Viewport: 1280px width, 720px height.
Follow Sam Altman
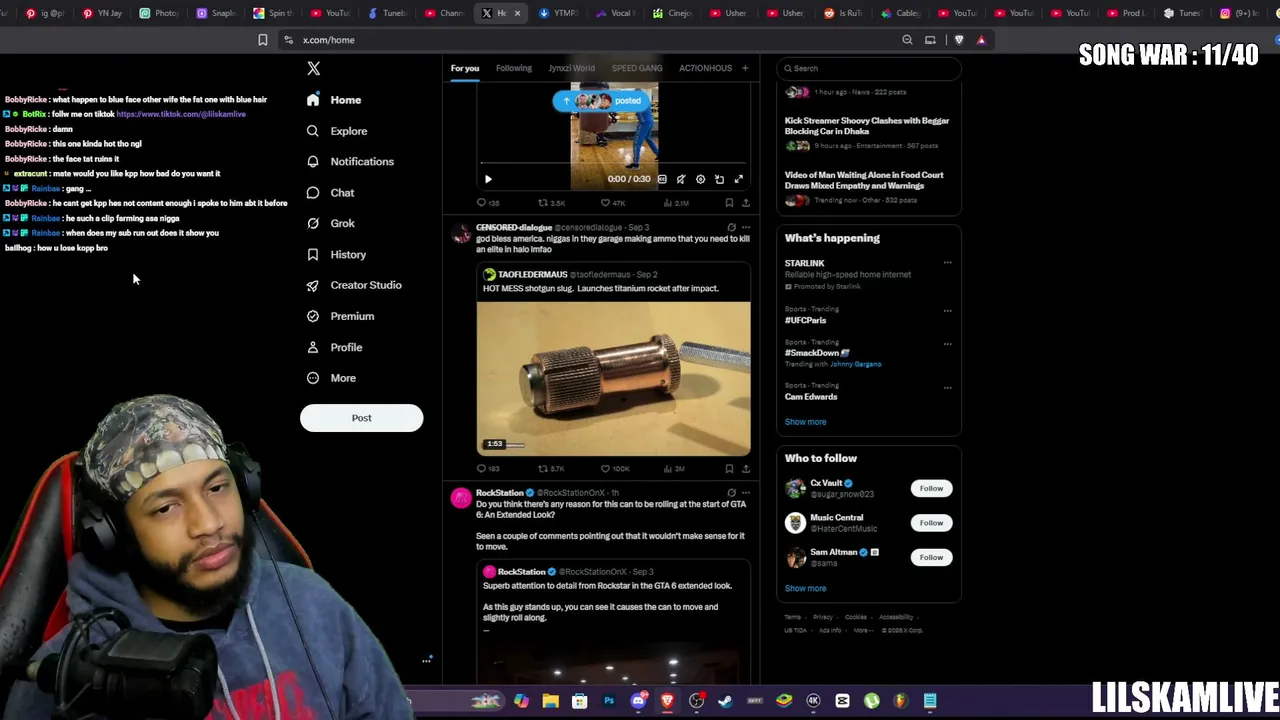coord(931,557)
